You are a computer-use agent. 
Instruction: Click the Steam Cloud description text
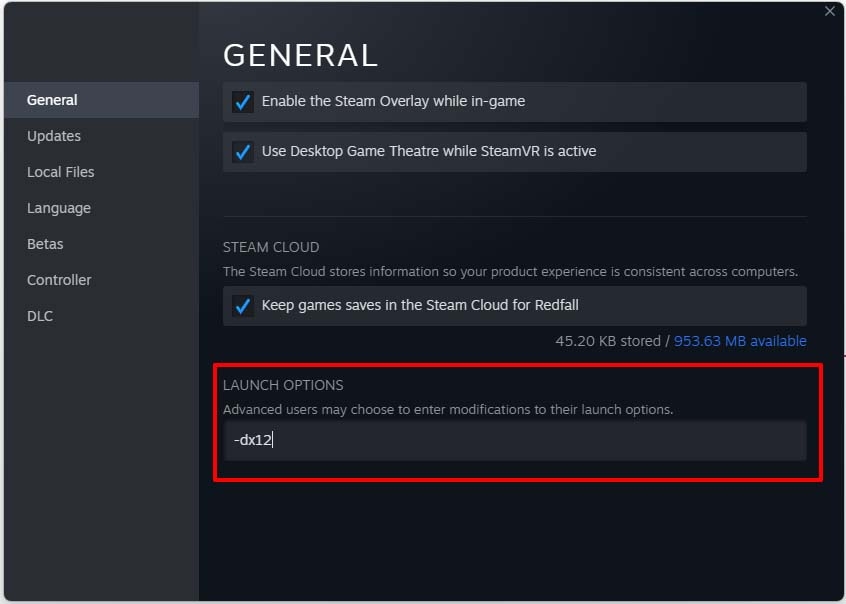pos(510,271)
